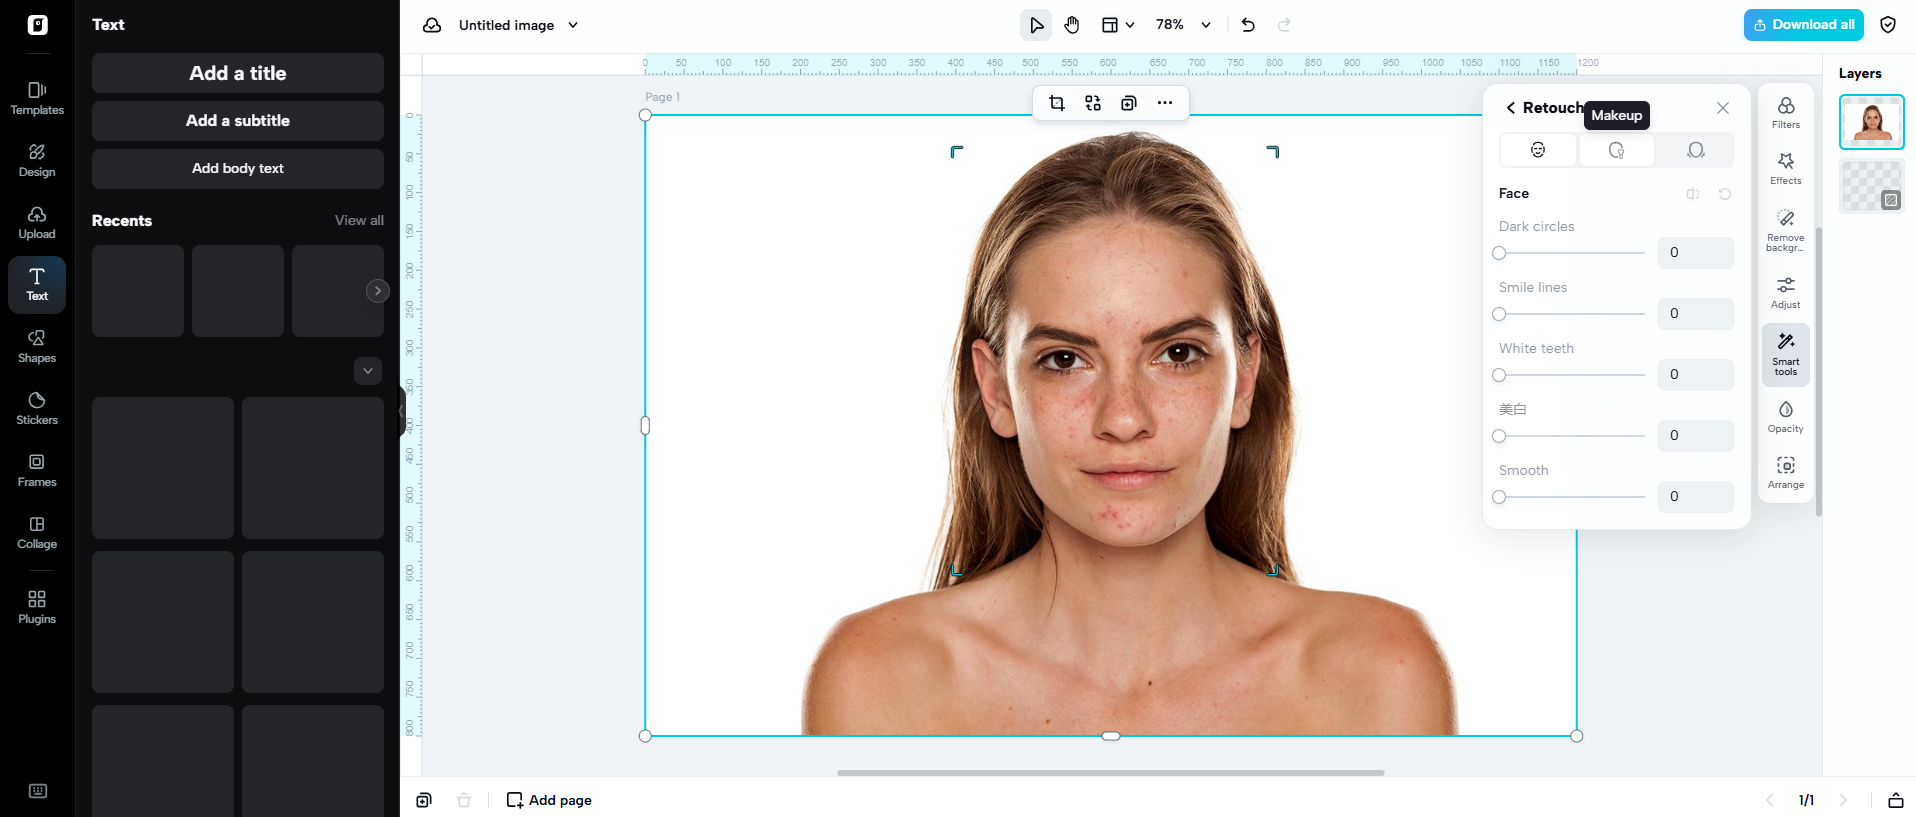Open the Filters tool

click(x=1786, y=112)
